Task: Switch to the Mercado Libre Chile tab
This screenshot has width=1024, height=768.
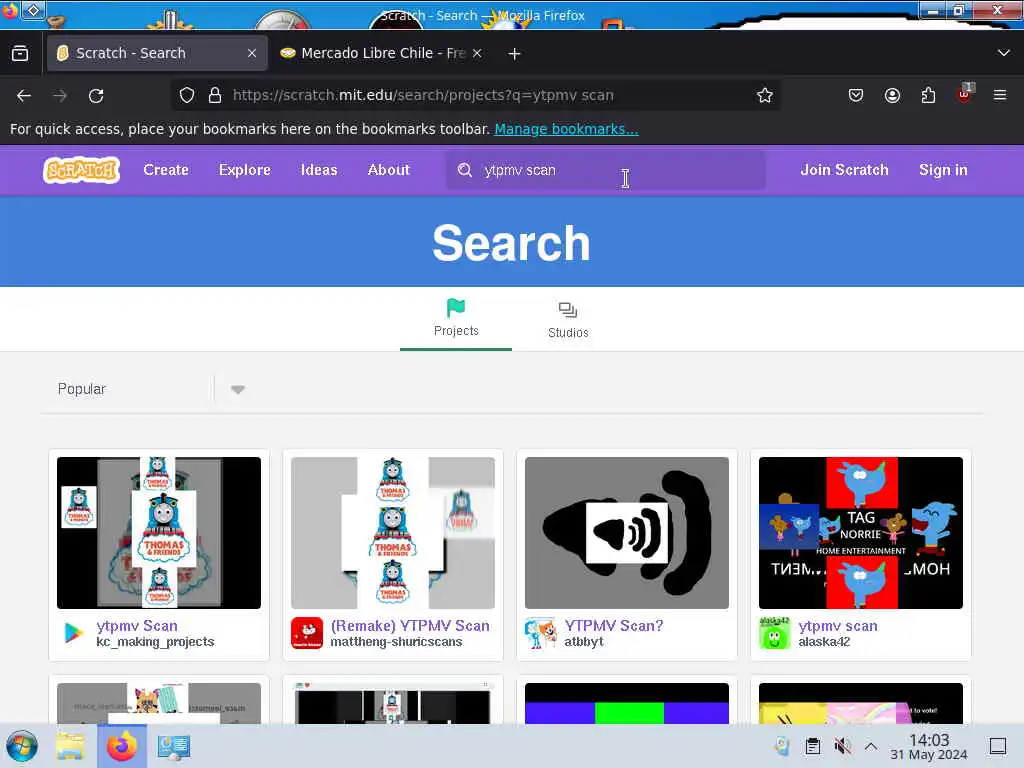Action: click(381, 54)
